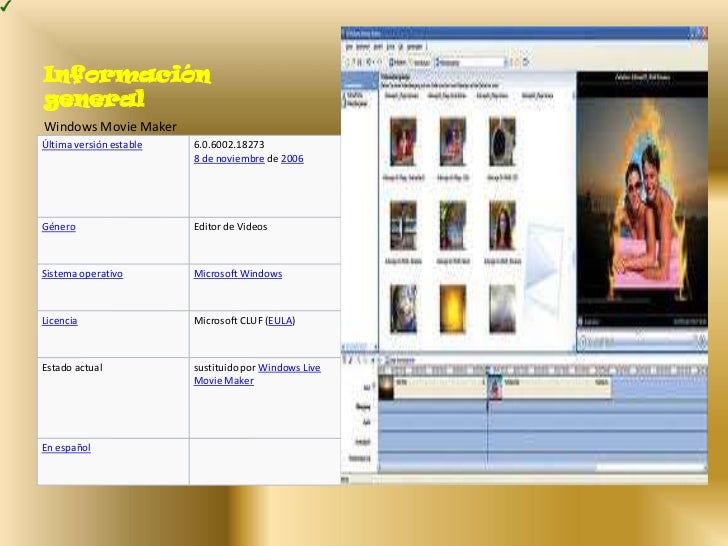
Task: Click the 'Género' link
Action: pyautogui.click(x=58, y=227)
